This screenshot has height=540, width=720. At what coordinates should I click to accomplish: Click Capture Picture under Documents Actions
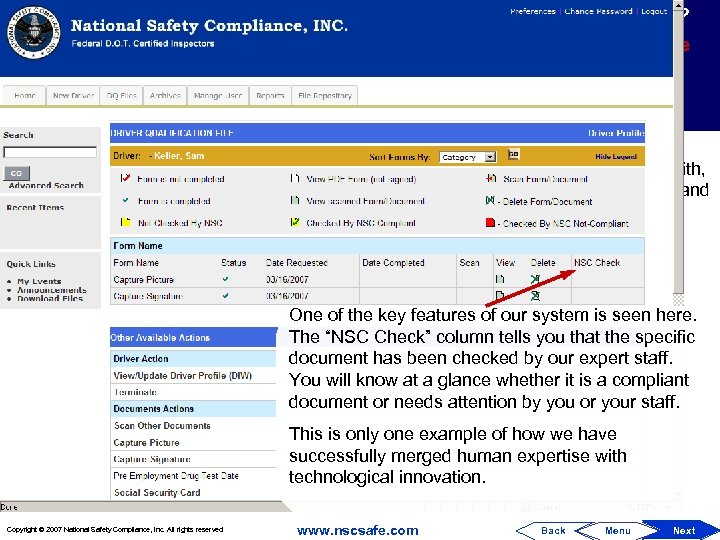[146, 443]
